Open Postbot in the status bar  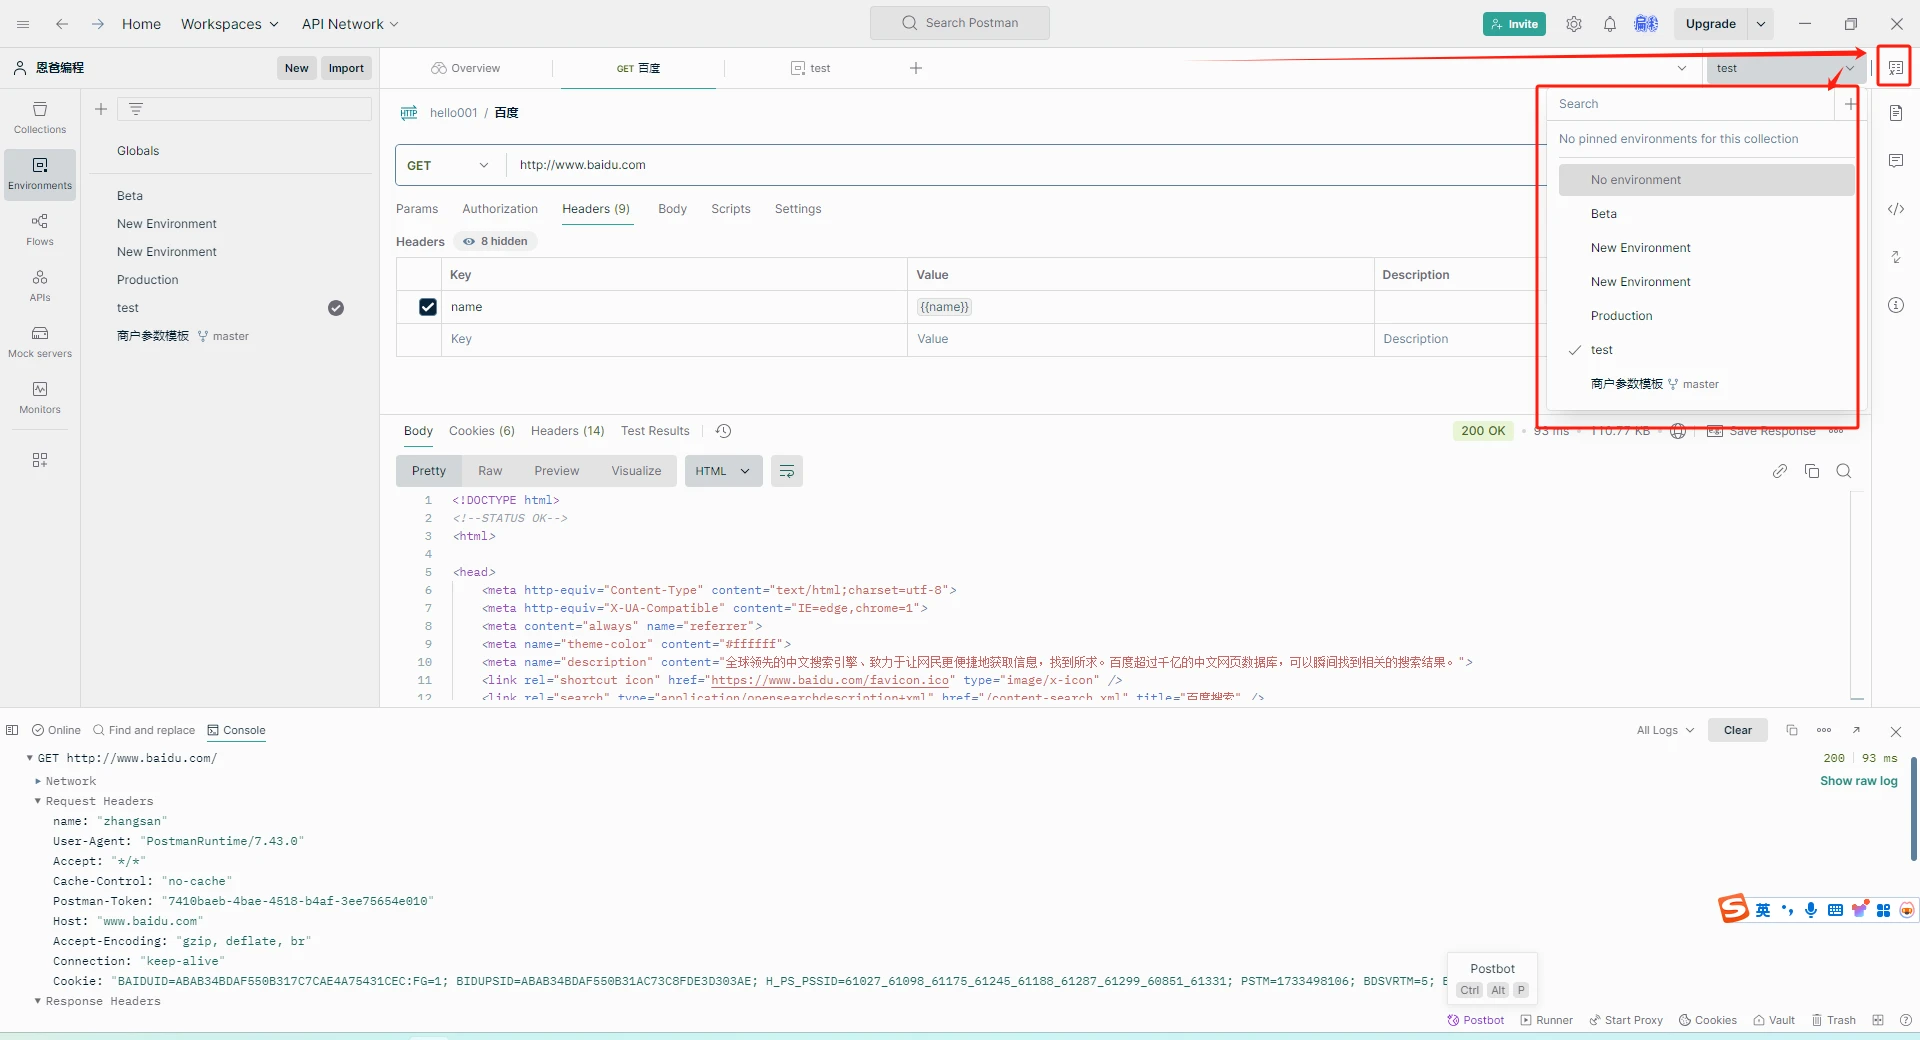pos(1476,1020)
